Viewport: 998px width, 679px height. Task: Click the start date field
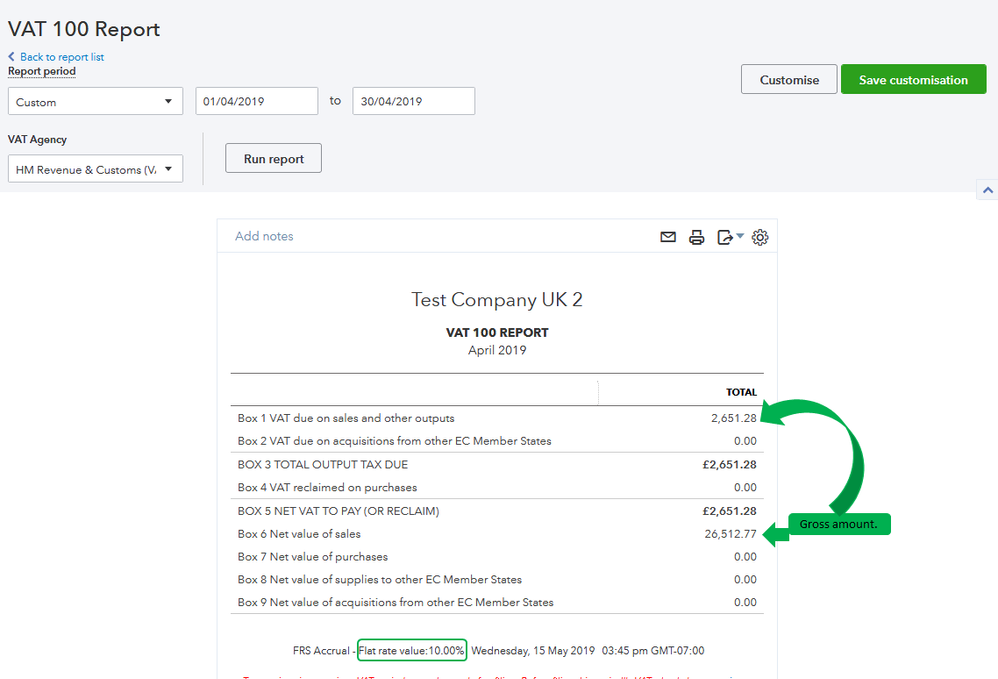pos(257,101)
